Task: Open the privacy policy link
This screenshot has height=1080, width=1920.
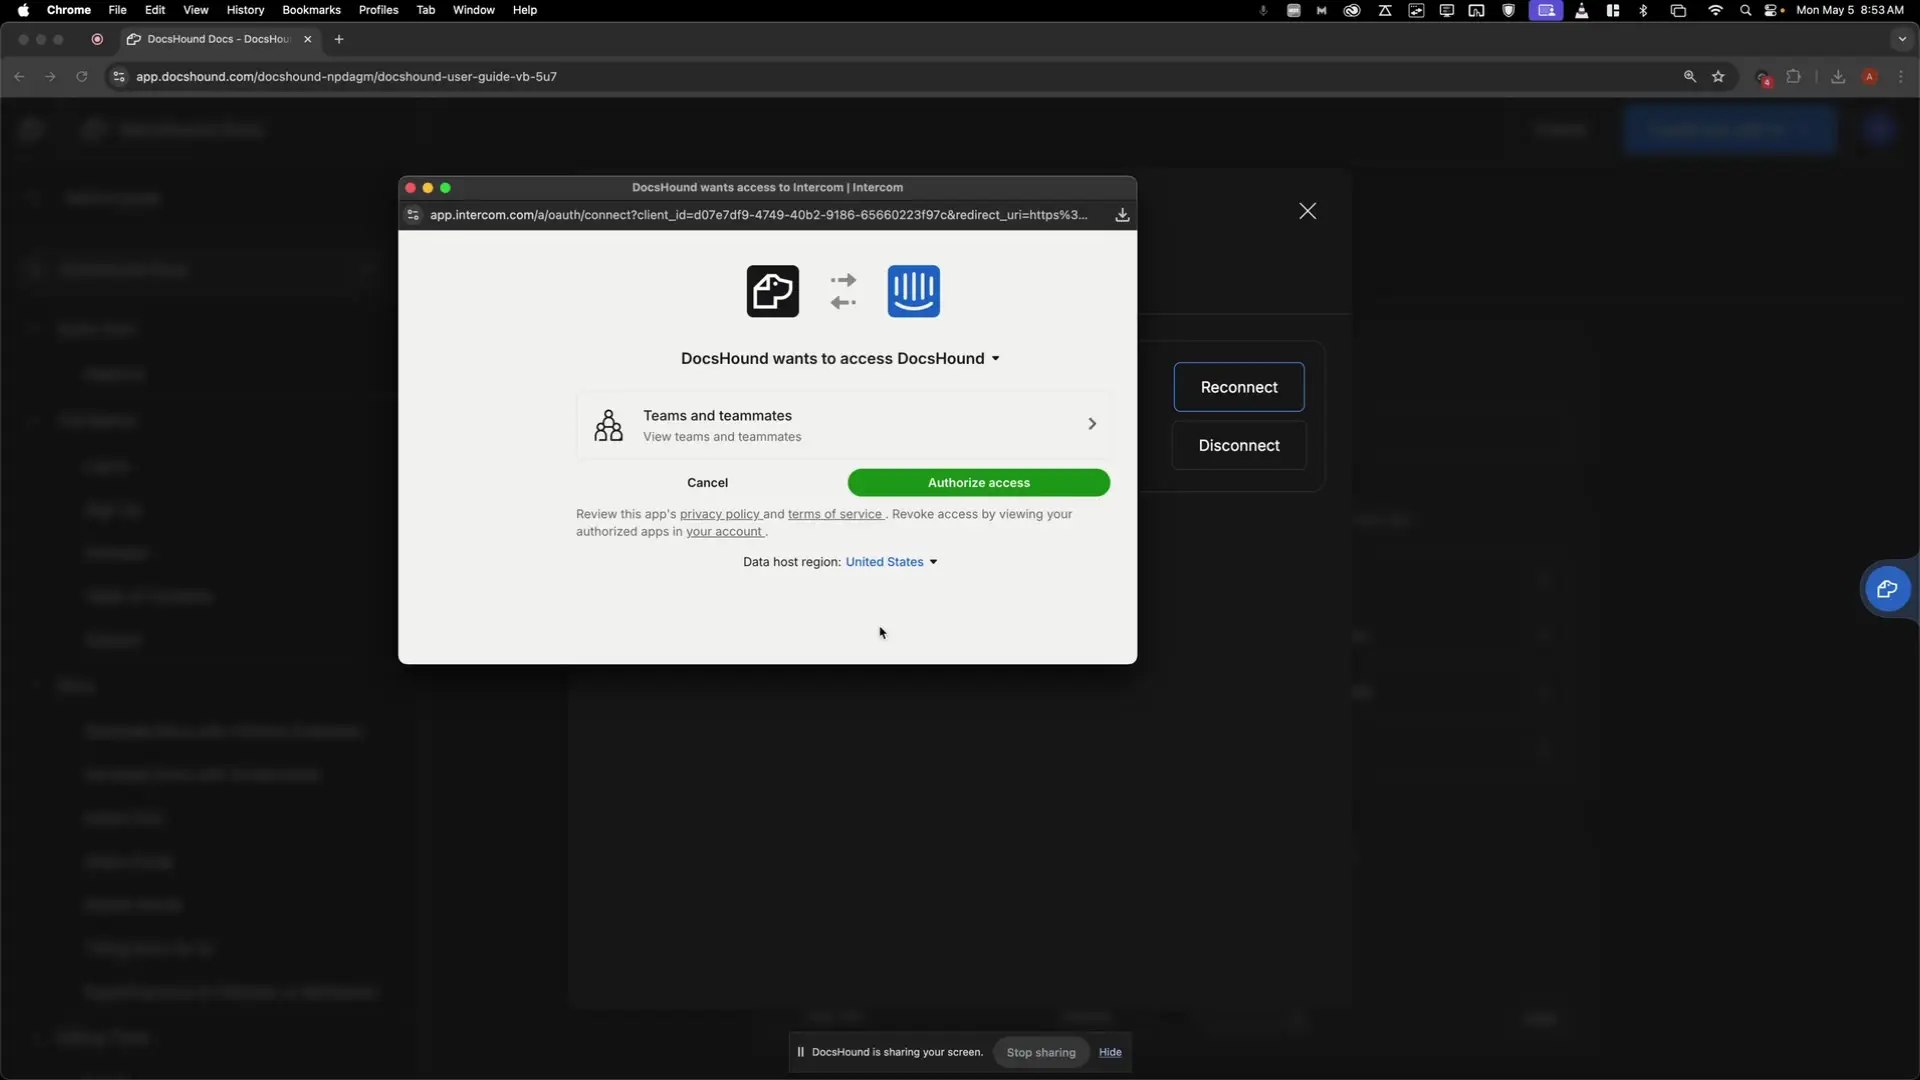Action: [720, 514]
